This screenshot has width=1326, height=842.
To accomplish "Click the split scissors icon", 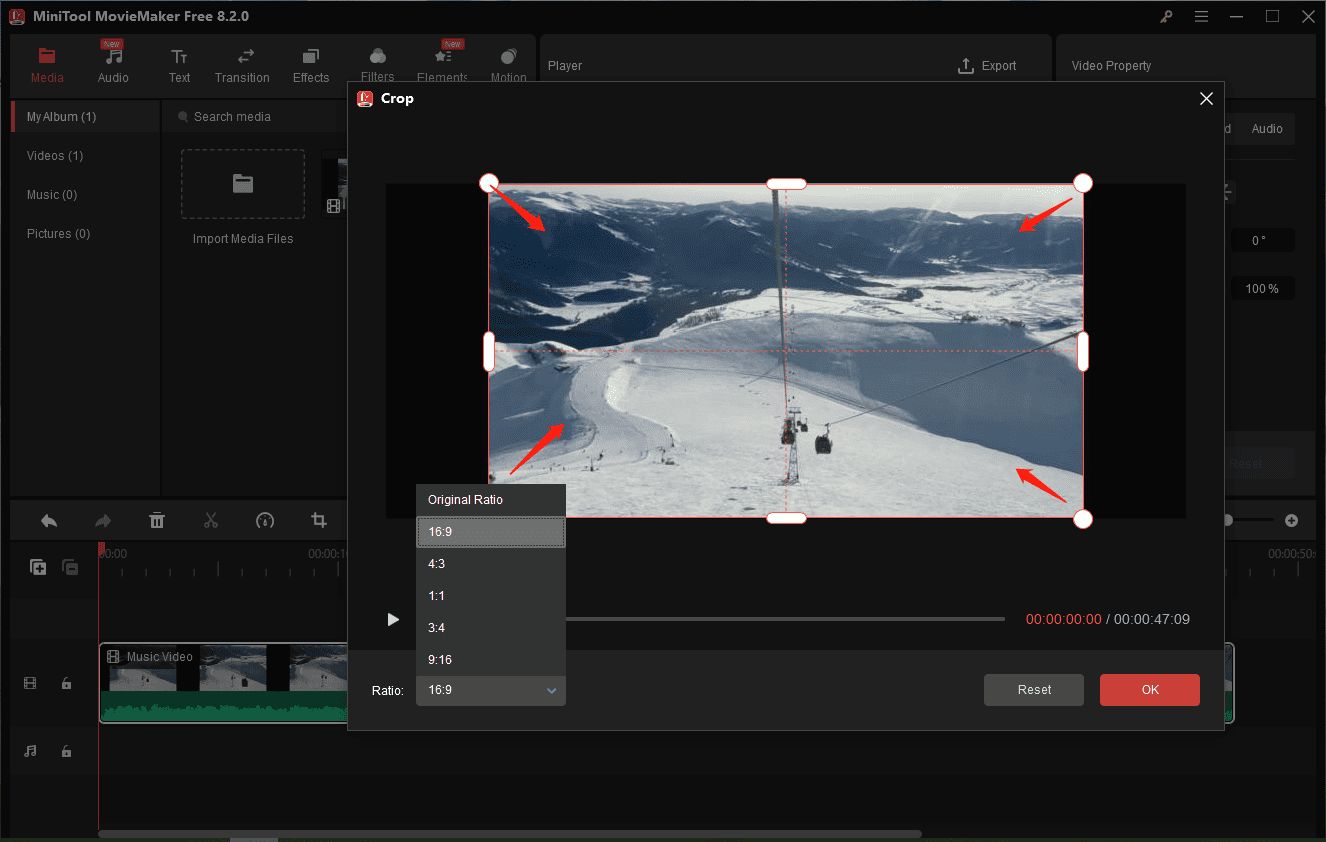I will (211, 520).
